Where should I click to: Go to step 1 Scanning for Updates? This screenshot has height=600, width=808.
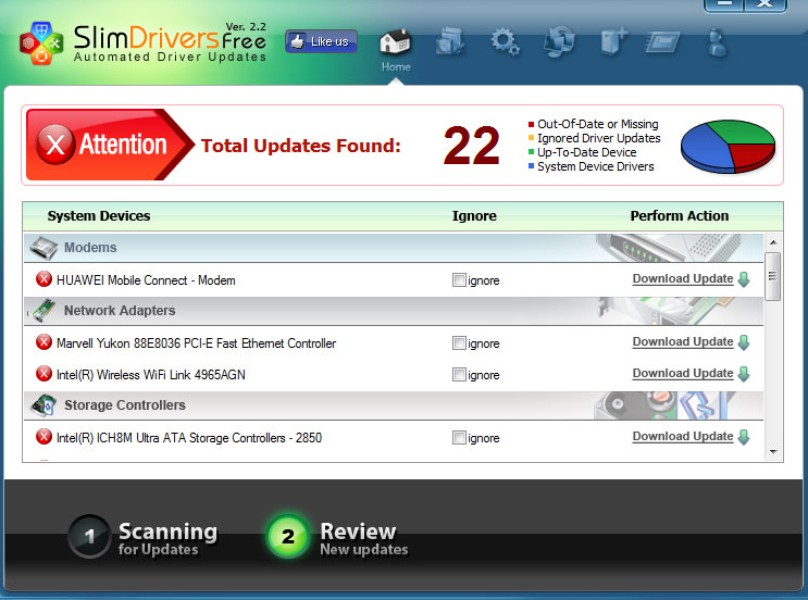143,537
